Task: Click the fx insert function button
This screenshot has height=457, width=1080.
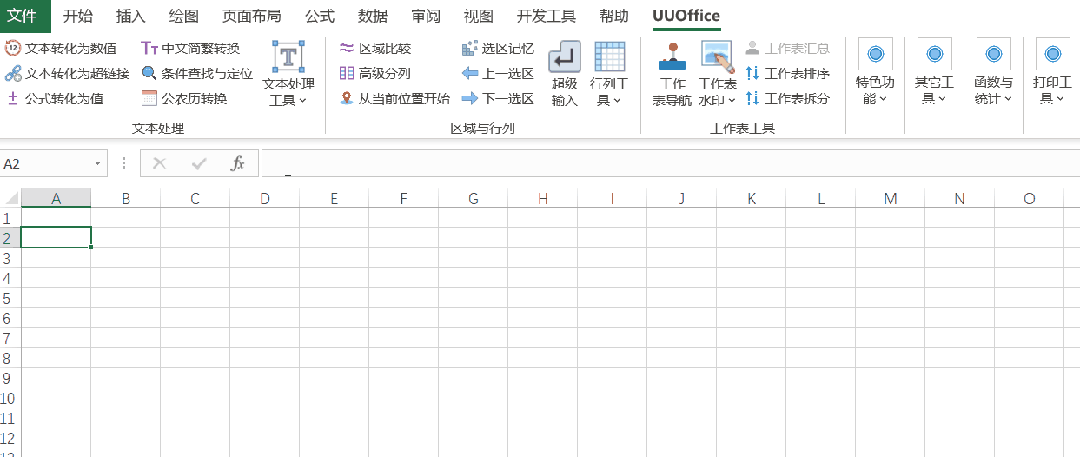Action: tap(238, 163)
